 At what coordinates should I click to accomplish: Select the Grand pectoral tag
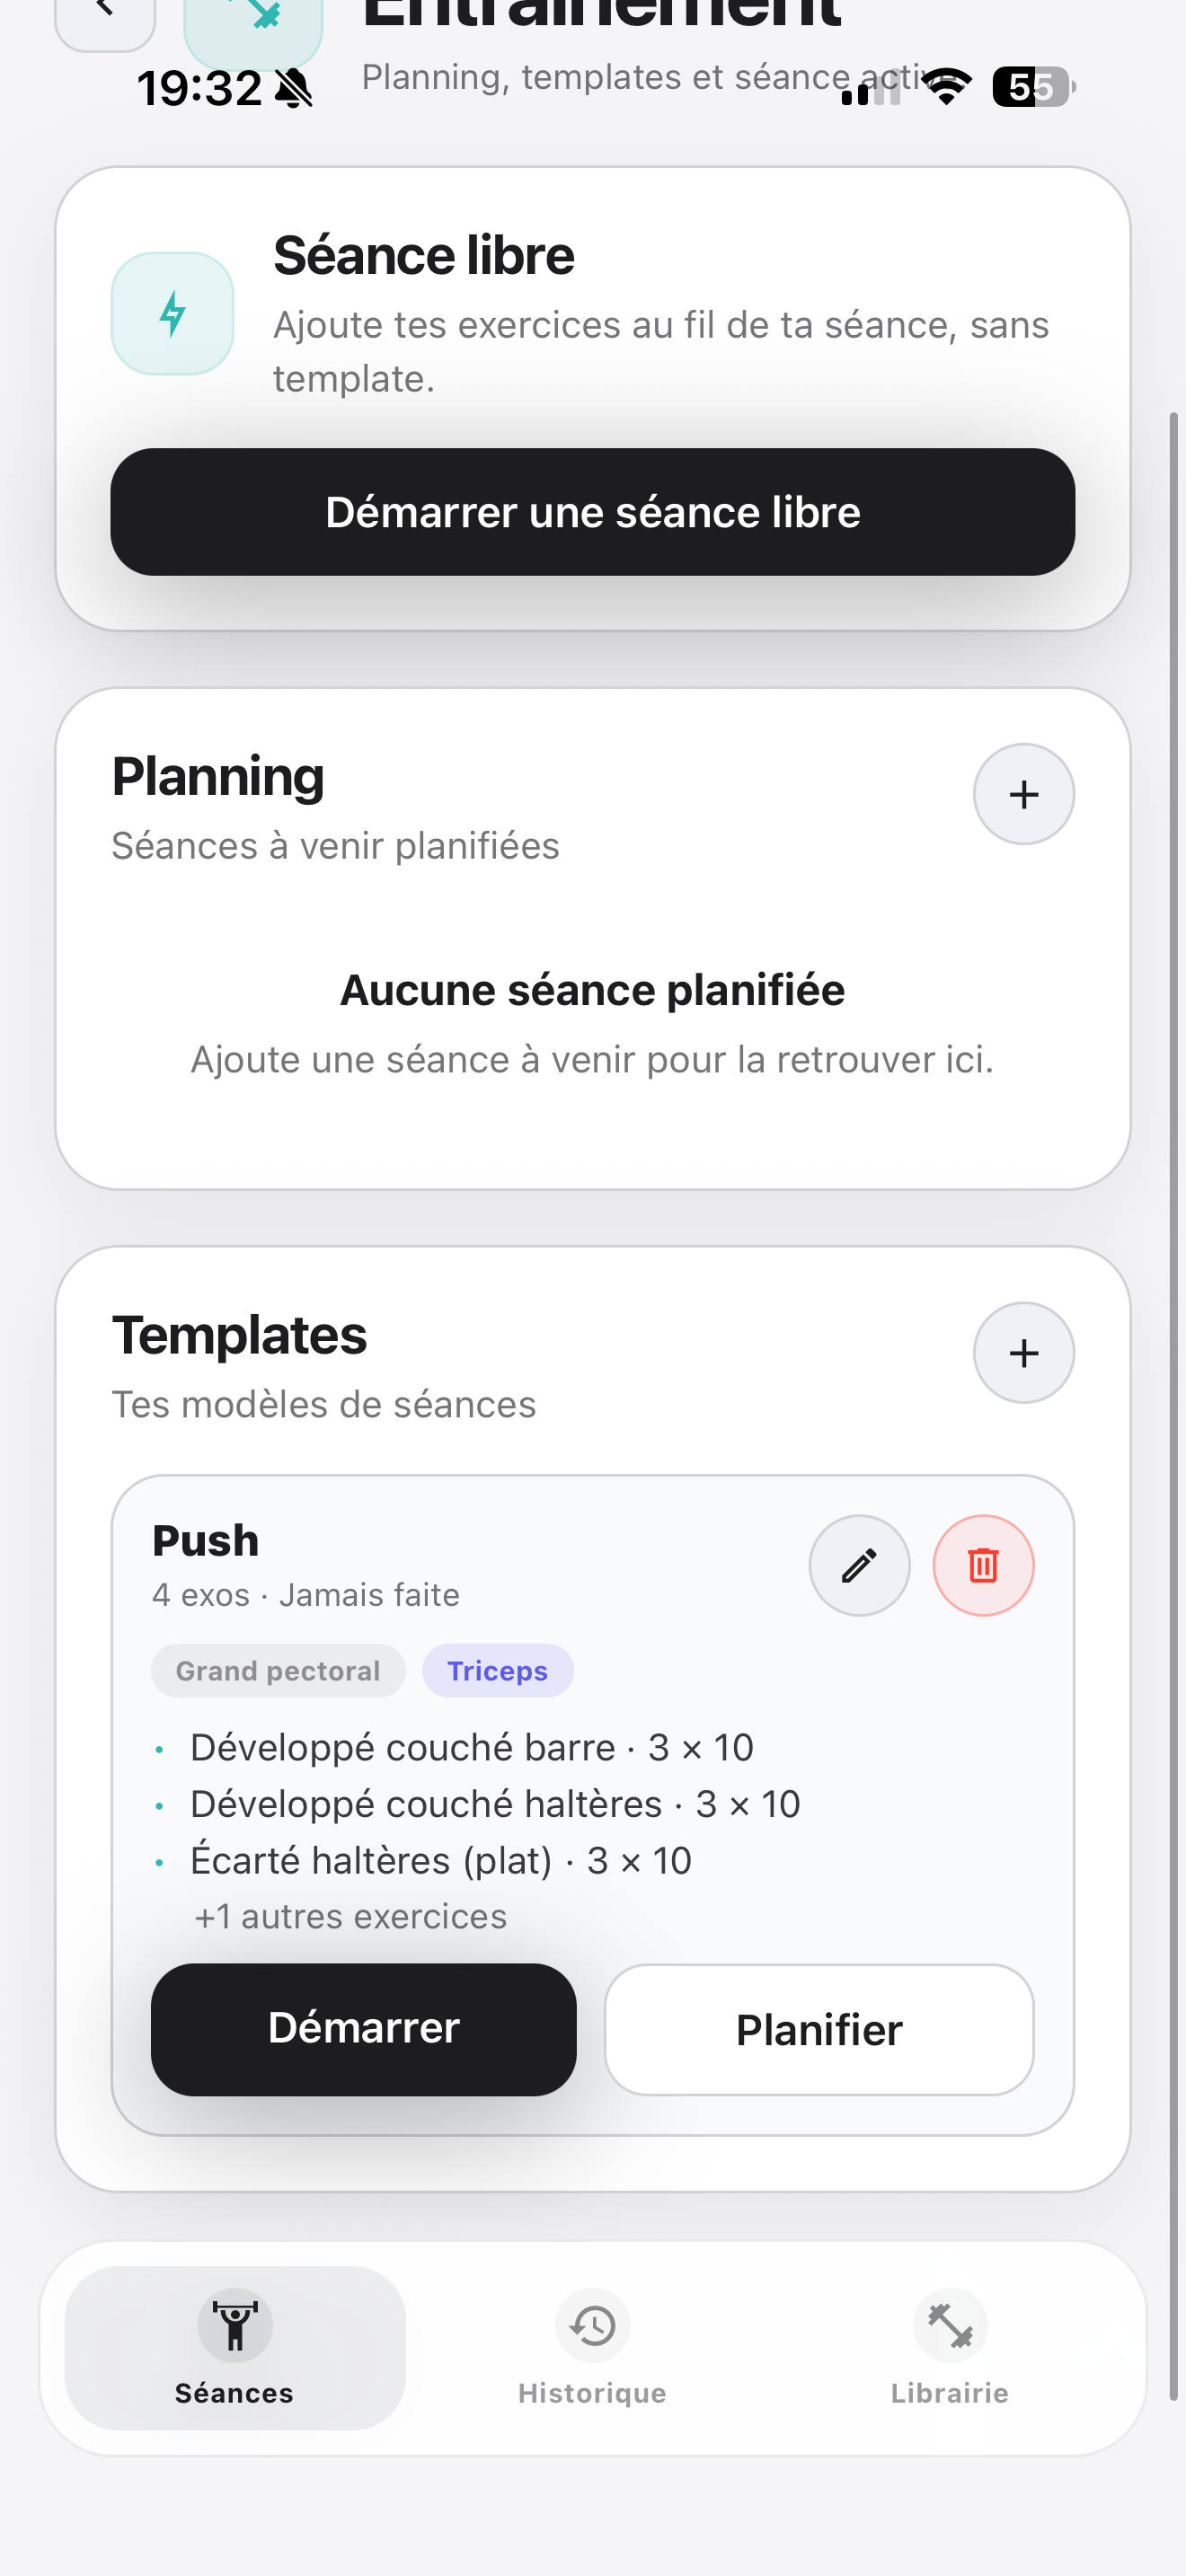[x=278, y=1670]
